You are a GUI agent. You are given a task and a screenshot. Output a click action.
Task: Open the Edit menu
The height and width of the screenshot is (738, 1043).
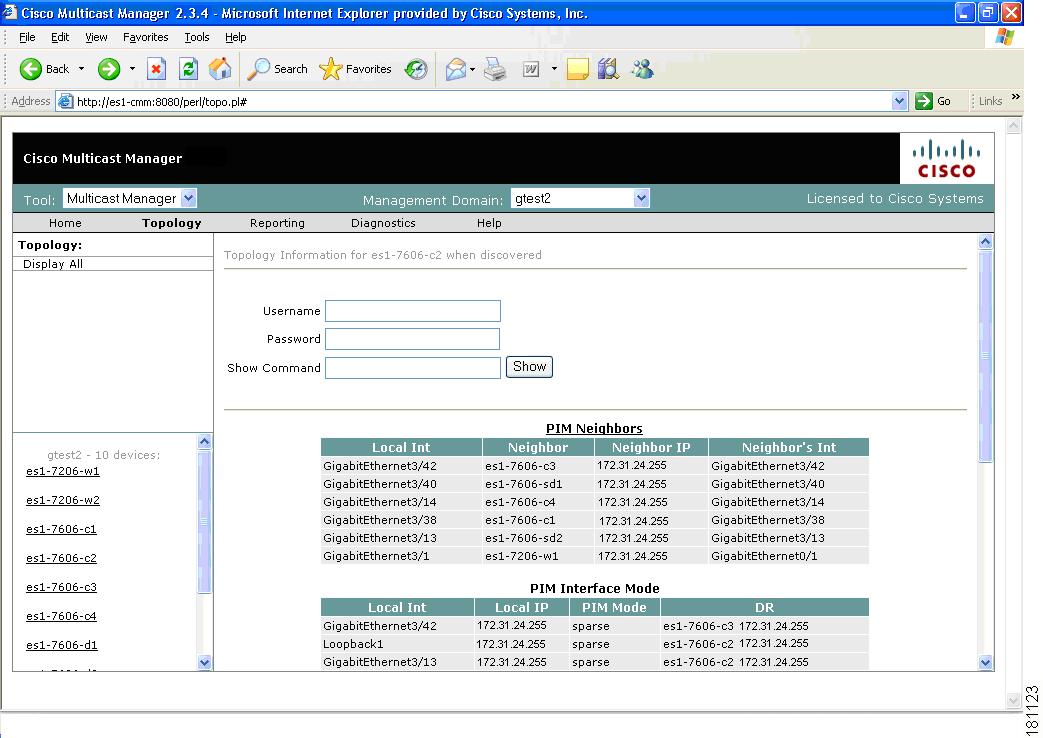(x=60, y=37)
